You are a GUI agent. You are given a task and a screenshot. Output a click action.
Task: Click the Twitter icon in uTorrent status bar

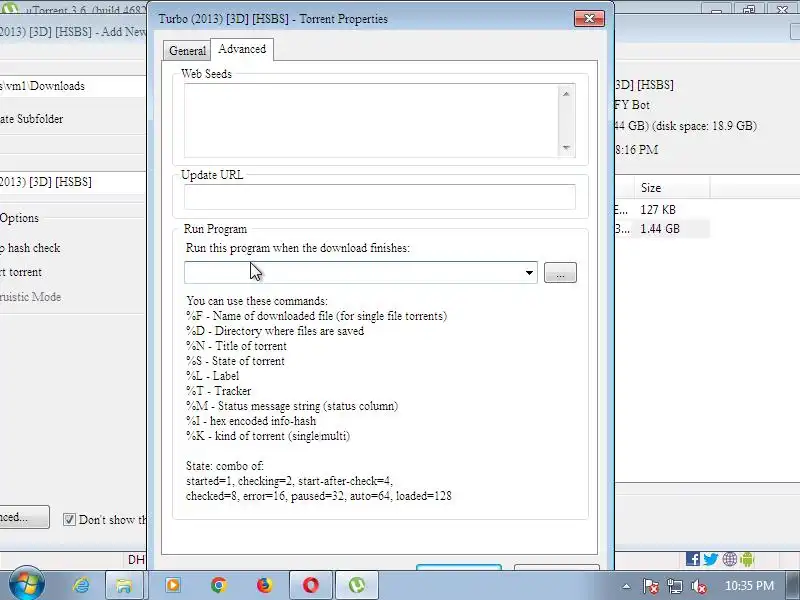click(x=711, y=559)
